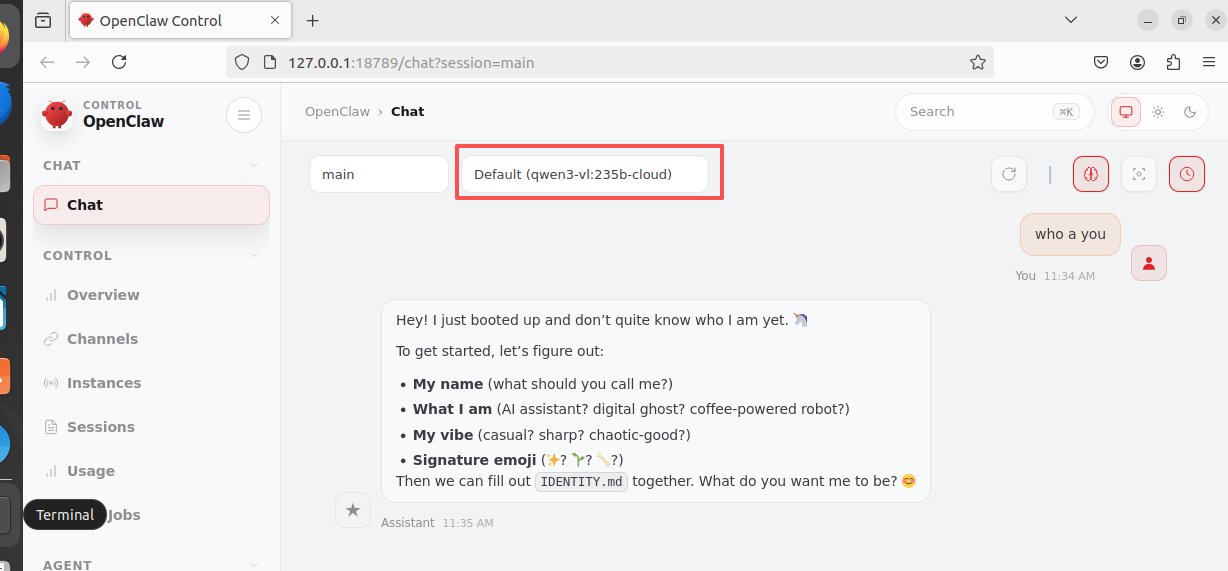This screenshot has height=571, width=1228.
Task: Reload the browser page
Action: (119, 62)
